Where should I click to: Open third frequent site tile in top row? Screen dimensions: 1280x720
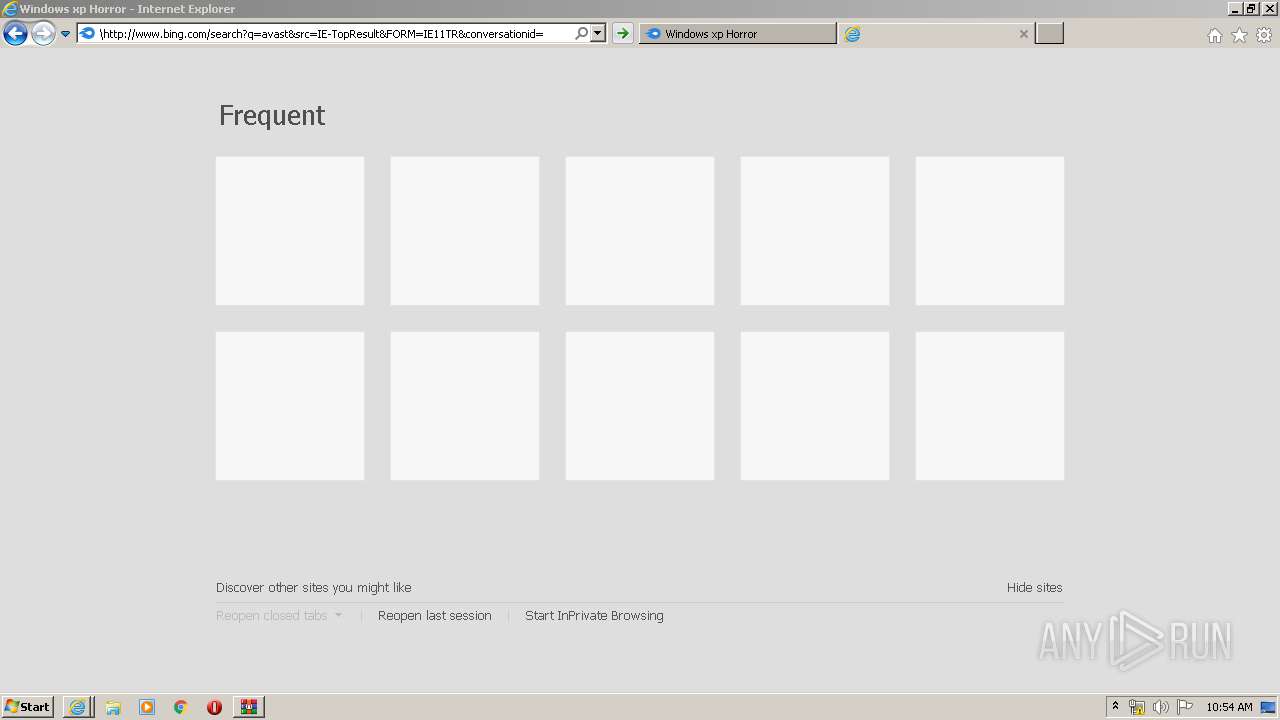(x=640, y=231)
